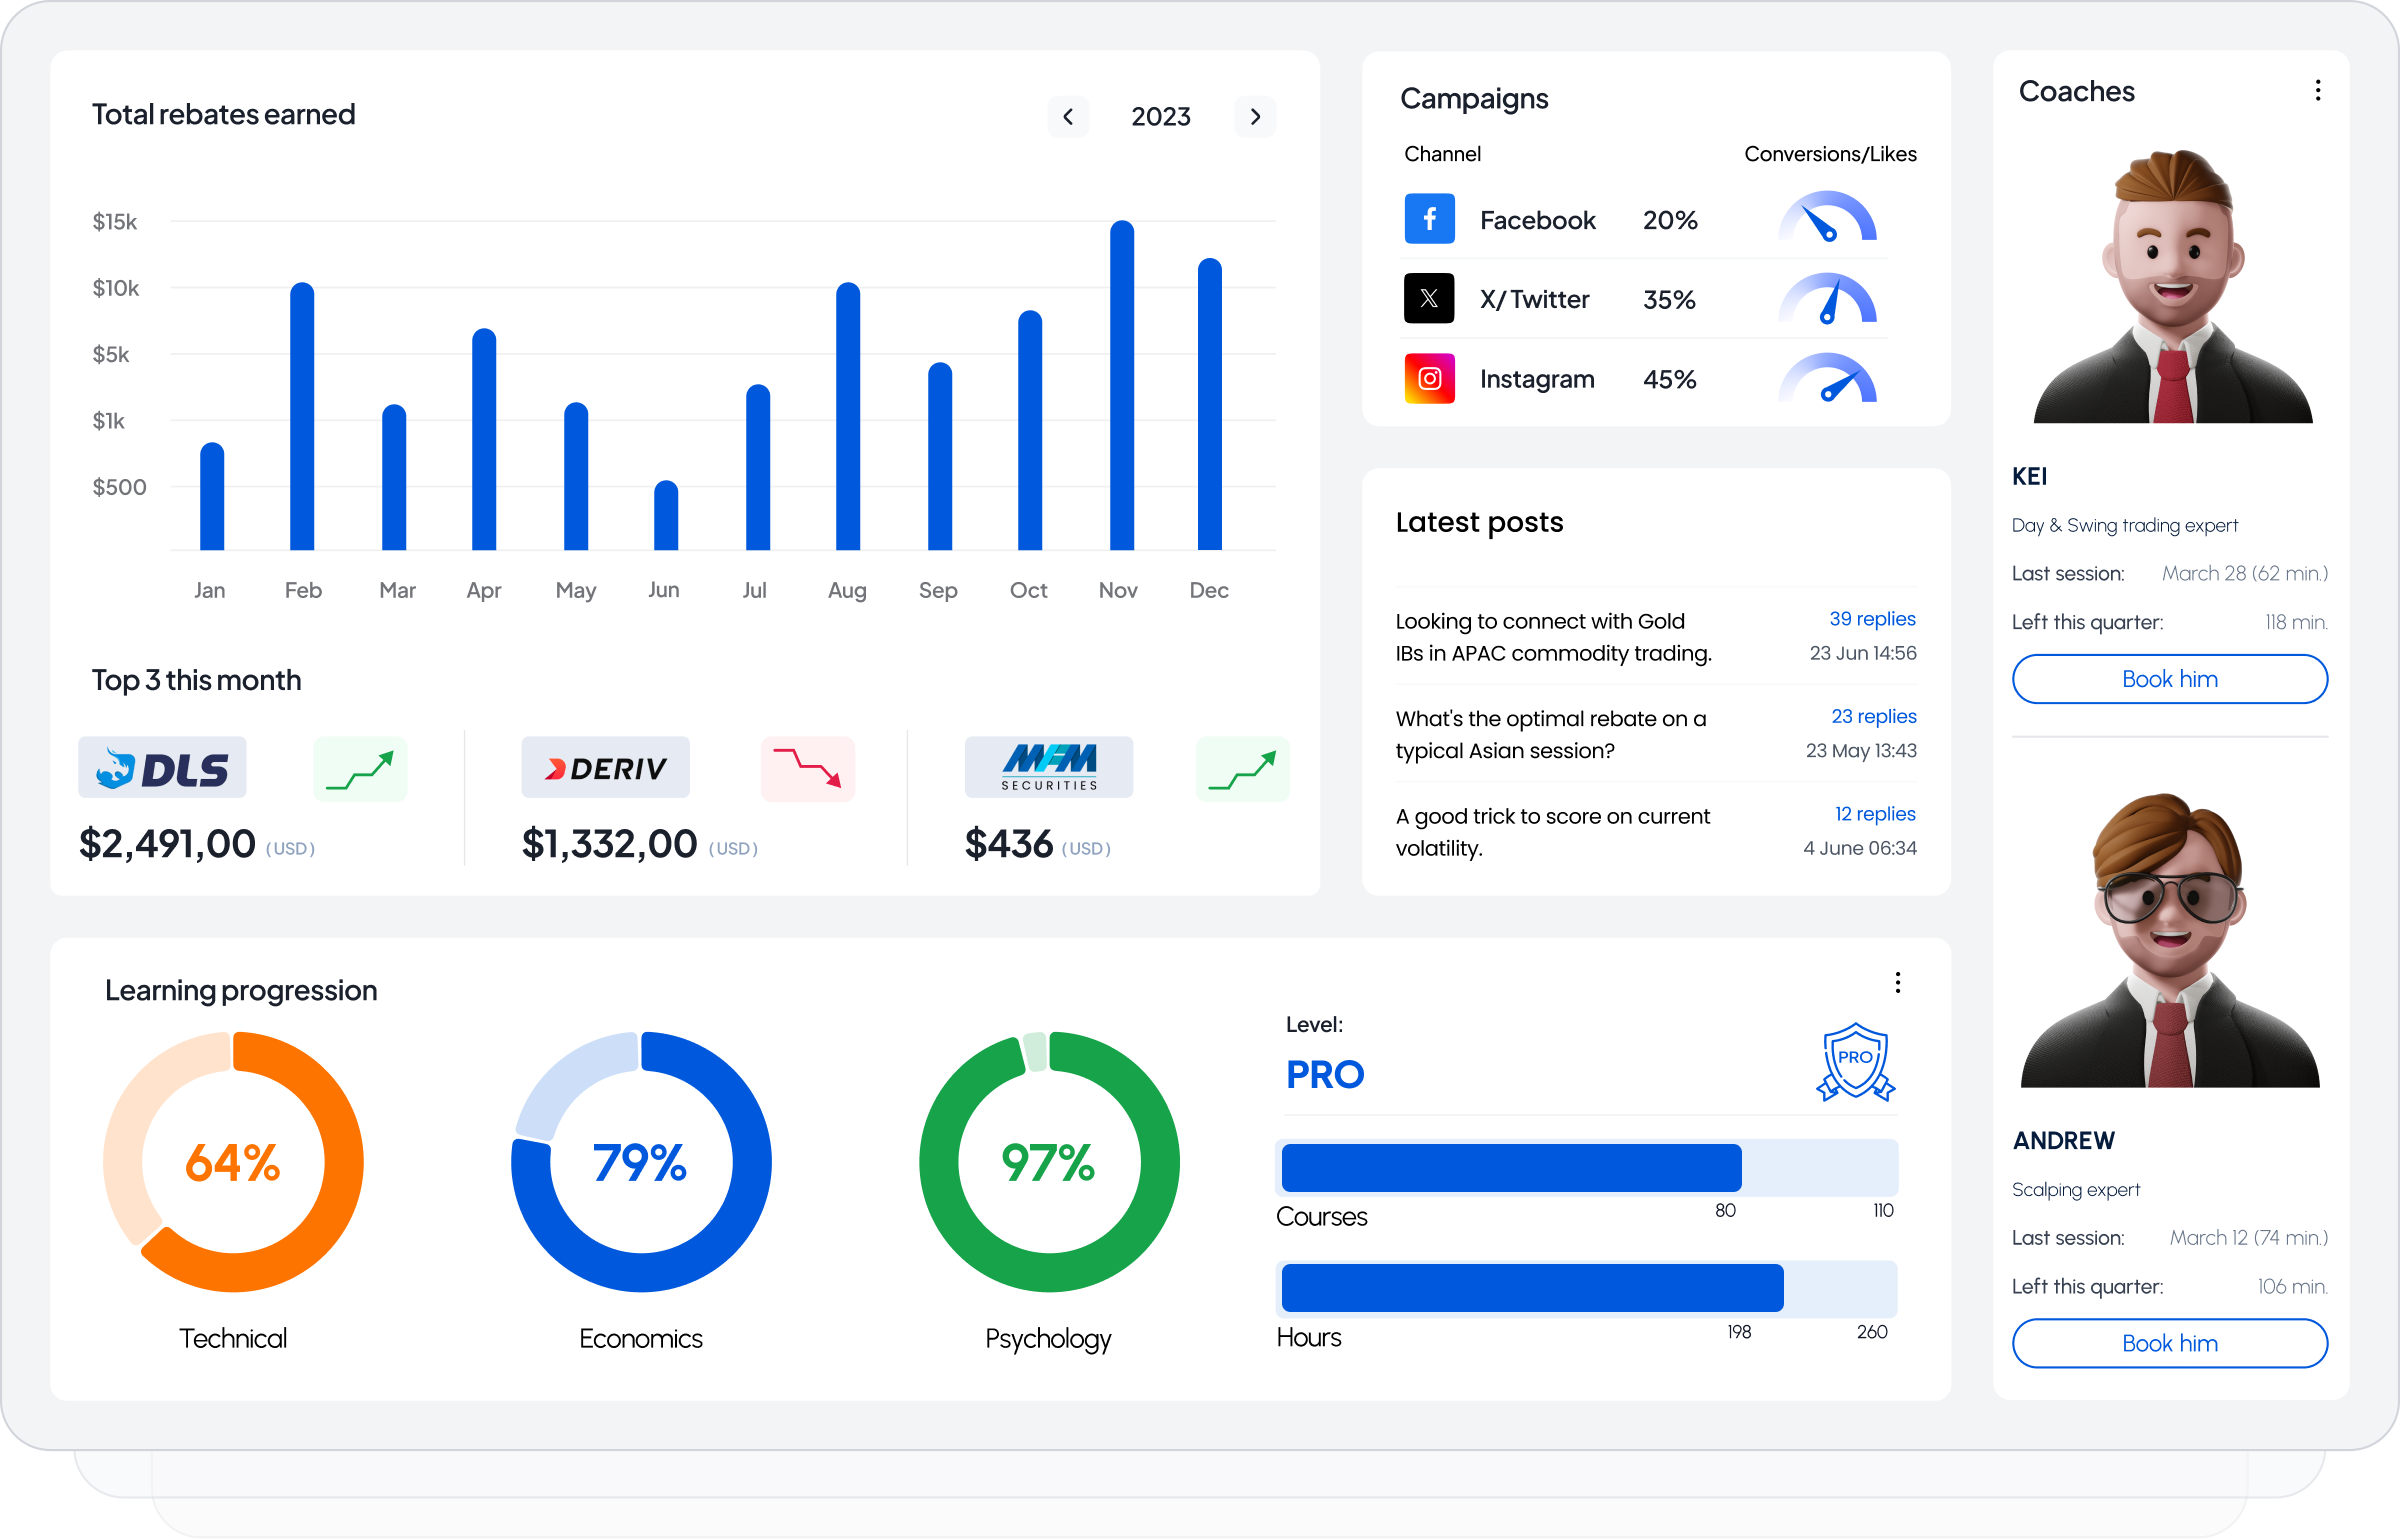Click the DLS broker logo
Image resolution: width=2400 pixels, height=1539 pixels.
pos(162,768)
